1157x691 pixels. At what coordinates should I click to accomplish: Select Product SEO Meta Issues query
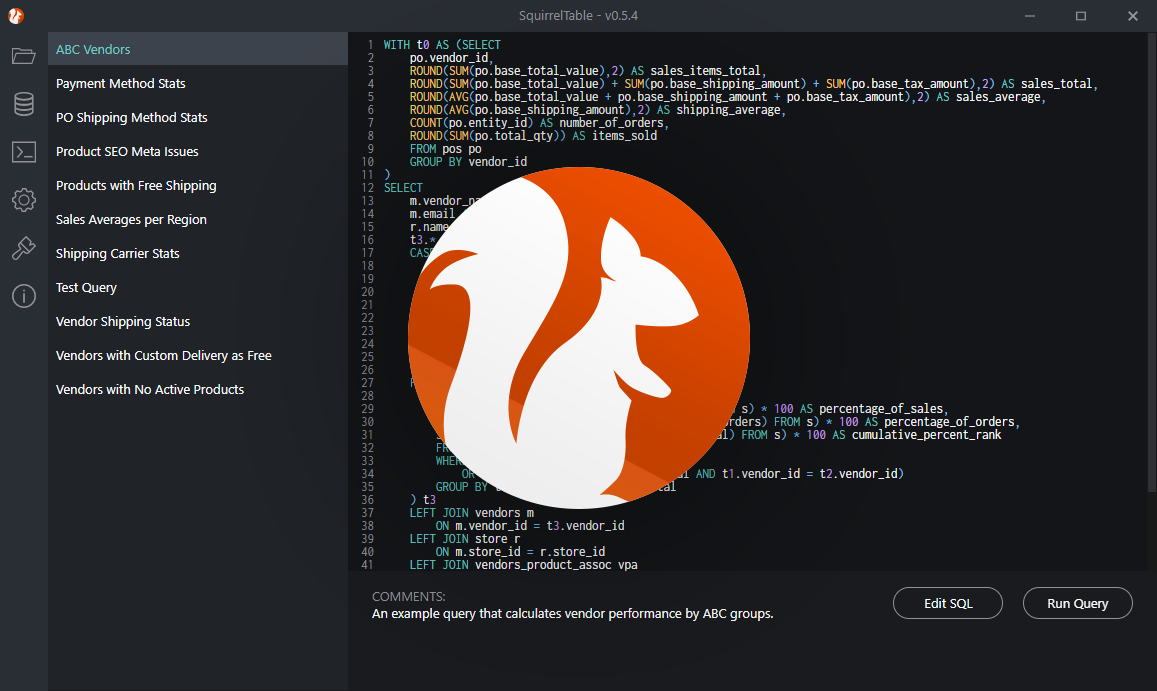click(x=198, y=151)
